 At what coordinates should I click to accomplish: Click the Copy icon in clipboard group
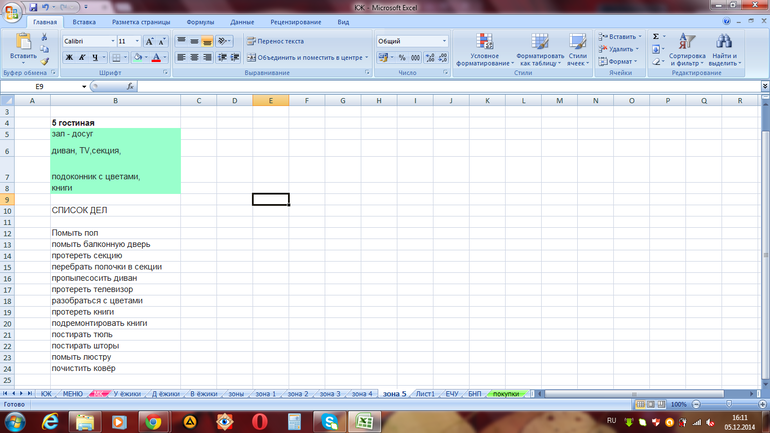click(x=44, y=49)
